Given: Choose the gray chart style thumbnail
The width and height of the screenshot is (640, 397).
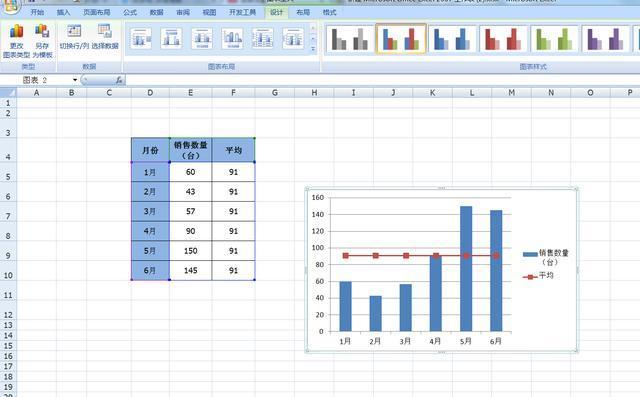Looking at the screenshot, I should tap(350, 39).
